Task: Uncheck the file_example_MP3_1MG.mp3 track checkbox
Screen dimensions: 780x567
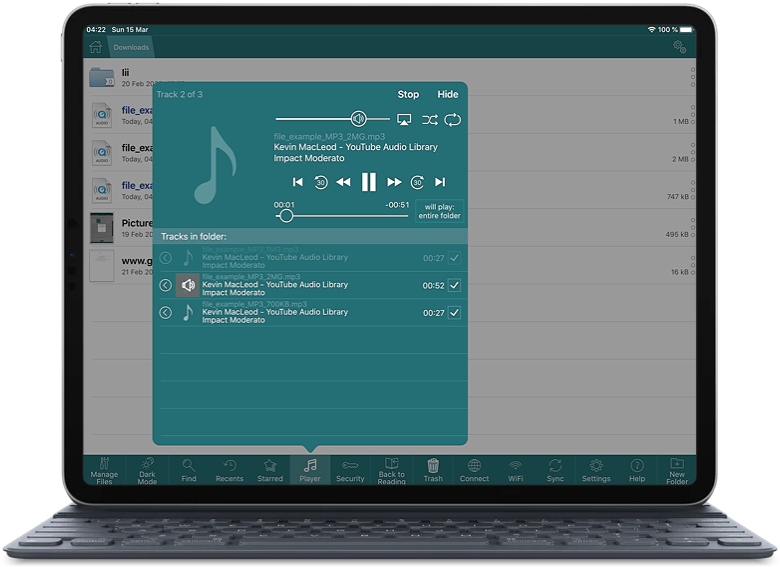Action: click(x=454, y=258)
